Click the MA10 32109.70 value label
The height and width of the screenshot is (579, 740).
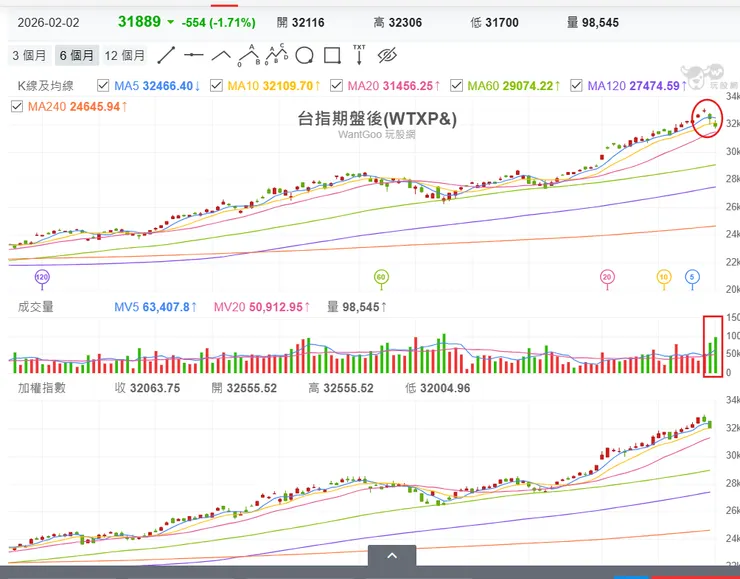pyautogui.click(x=274, y=86)
